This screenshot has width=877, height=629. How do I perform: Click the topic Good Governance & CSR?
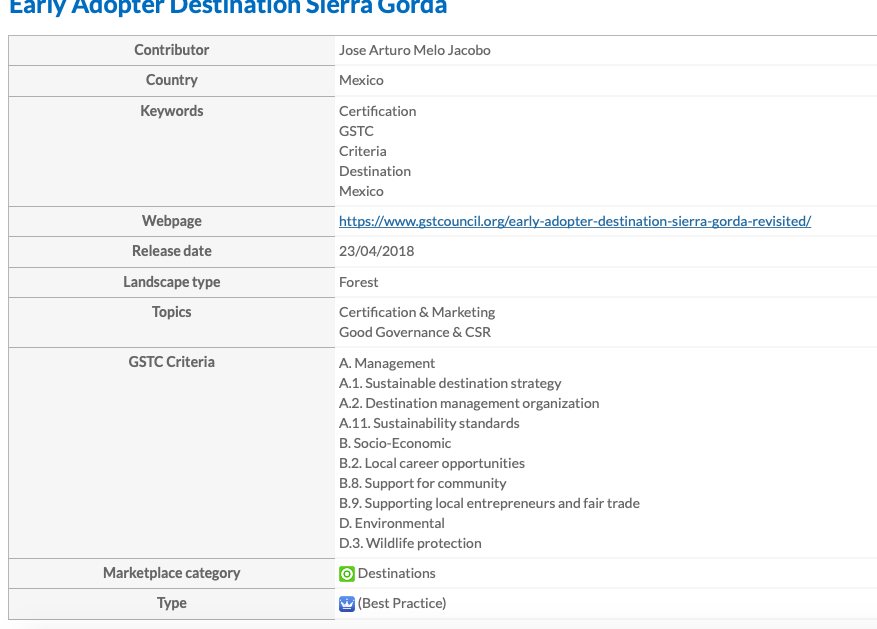pos(415,332)
